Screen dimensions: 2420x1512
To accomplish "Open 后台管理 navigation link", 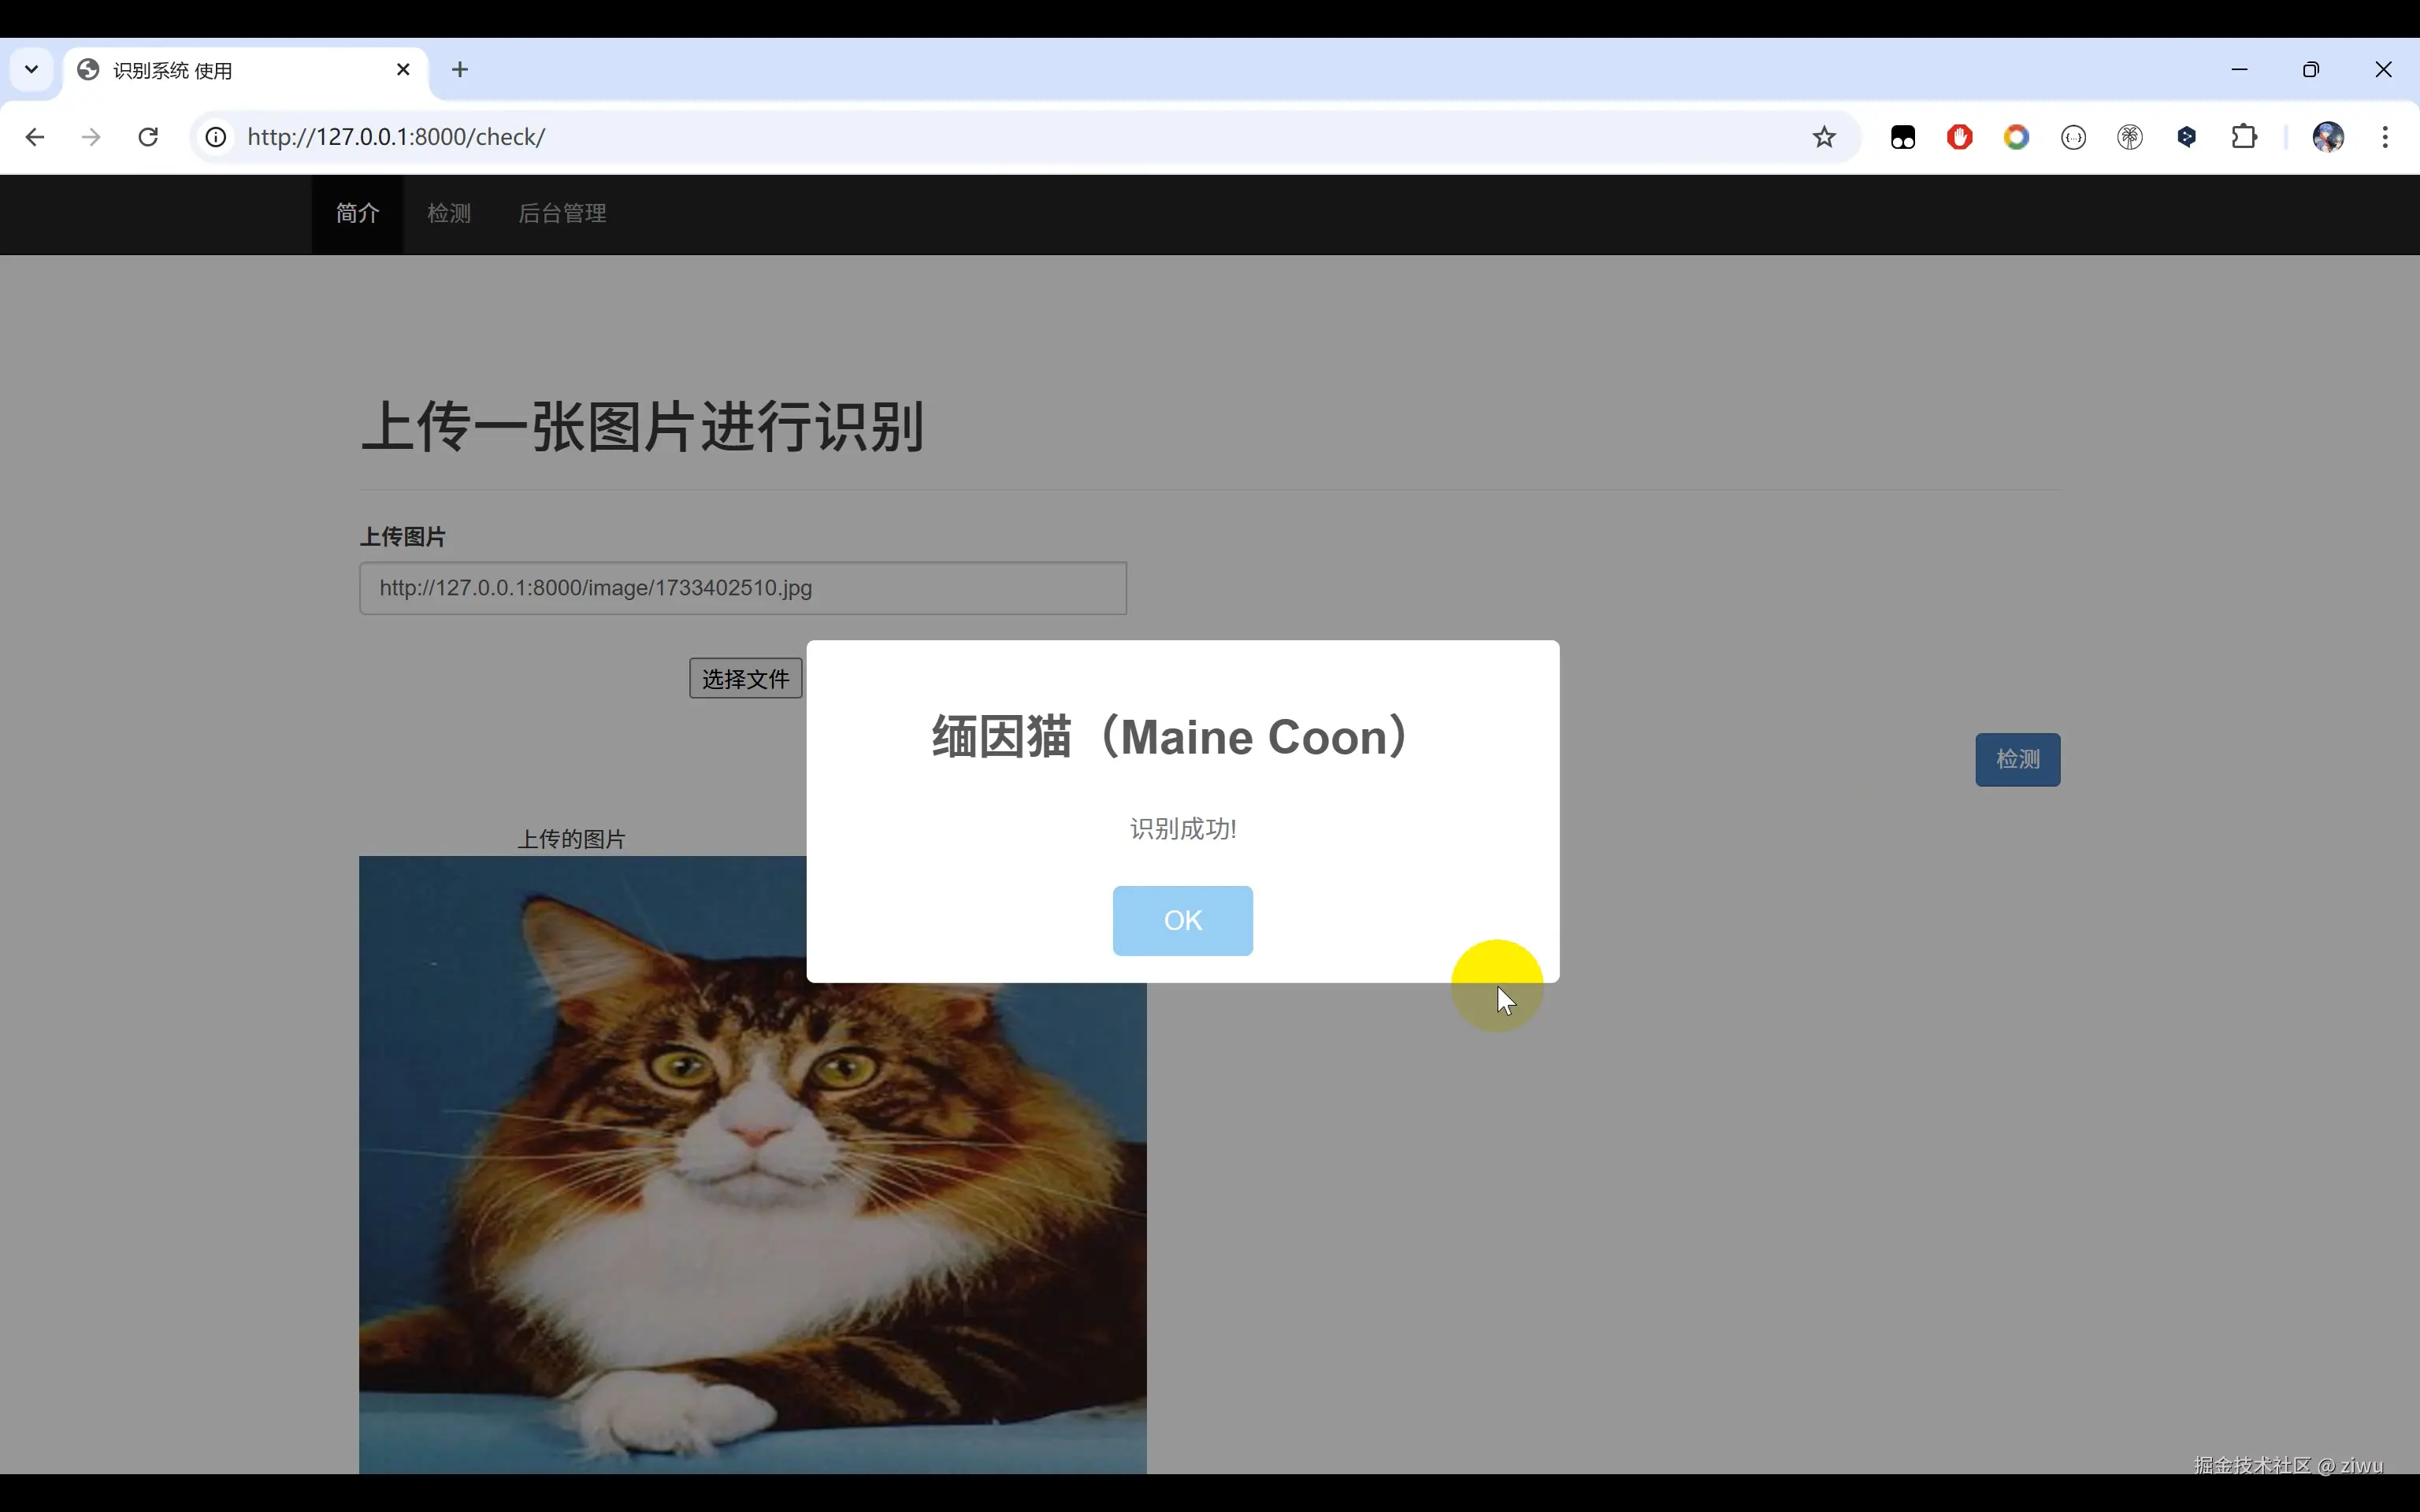I will pos(562,213).
